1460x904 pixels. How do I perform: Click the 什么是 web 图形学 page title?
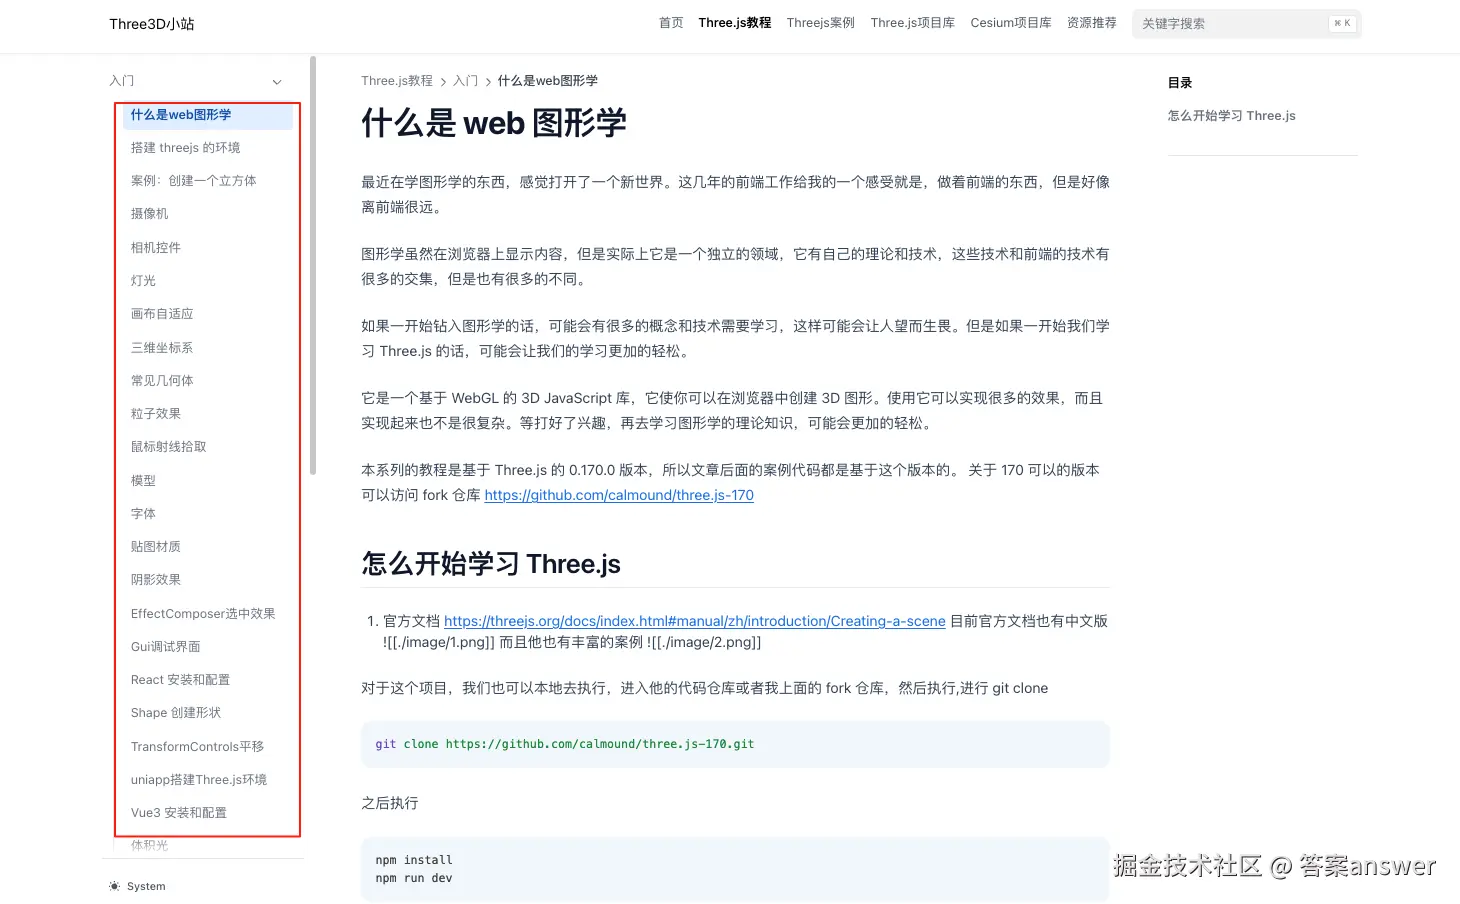[x=494, y=123]
